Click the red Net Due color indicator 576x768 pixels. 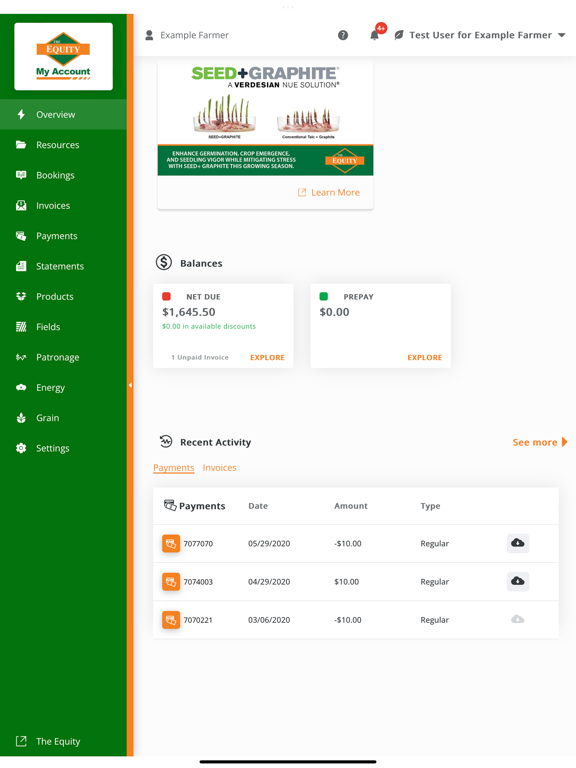(x=167, y=296)
